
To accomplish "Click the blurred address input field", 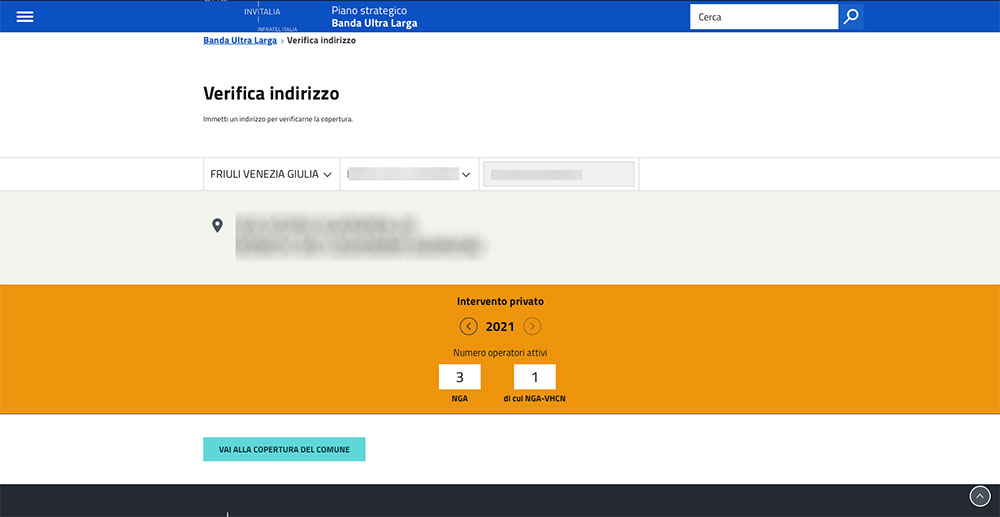I will tap(559, 174).
